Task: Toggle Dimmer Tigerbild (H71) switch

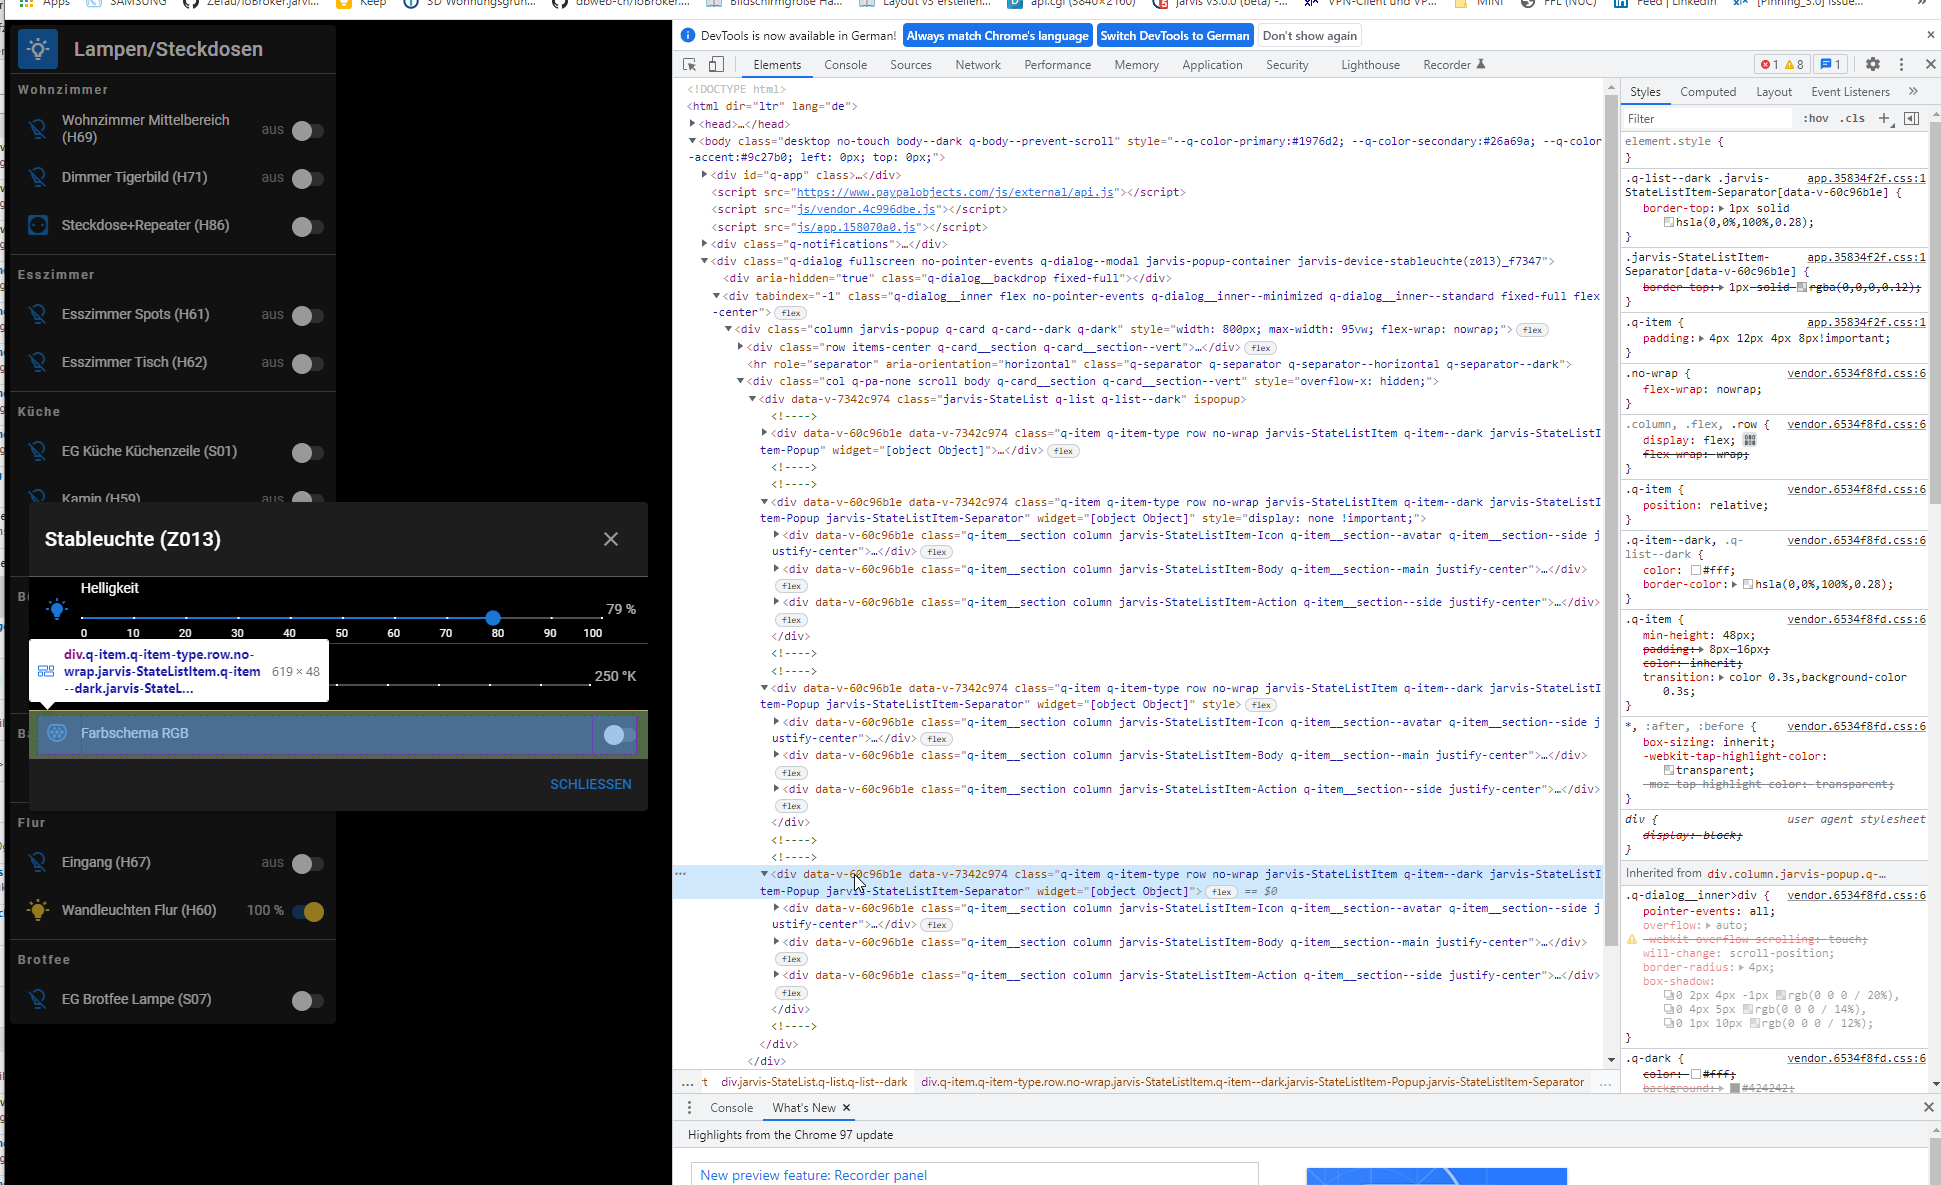Action: coord(307,178)
